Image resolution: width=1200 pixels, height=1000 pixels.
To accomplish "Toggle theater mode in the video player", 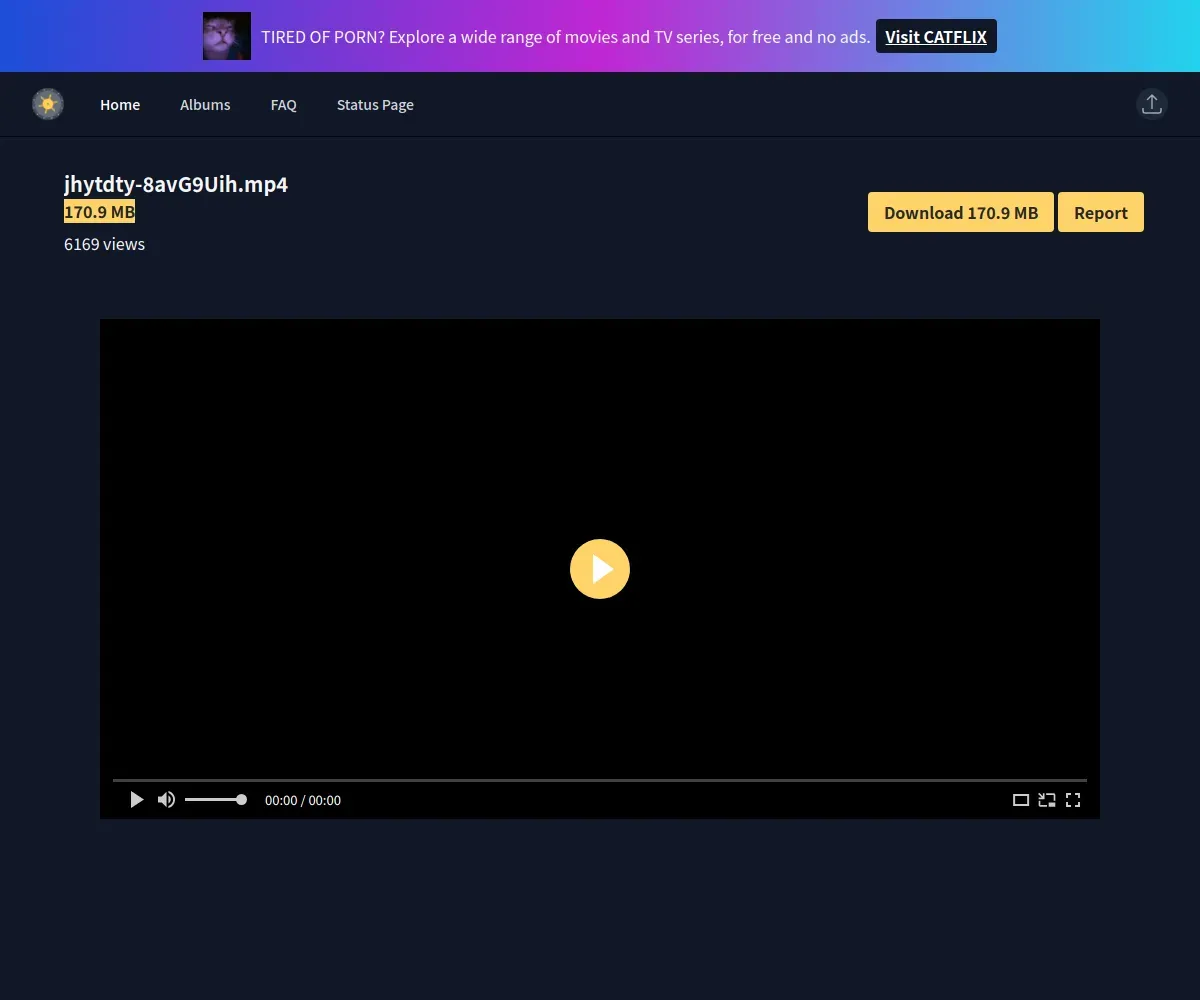I will (x=1021, y=800).
